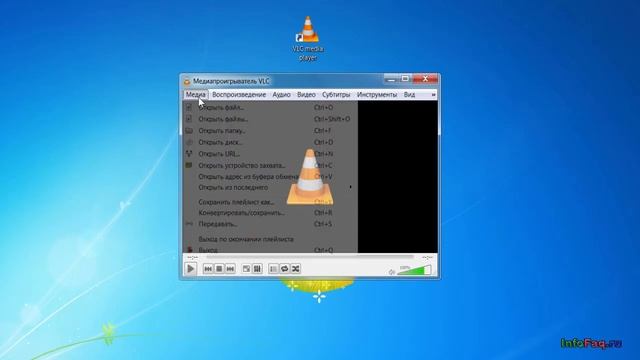
Task: Choose Открыть устройство захвата... entry
Action: coord(270,165)
